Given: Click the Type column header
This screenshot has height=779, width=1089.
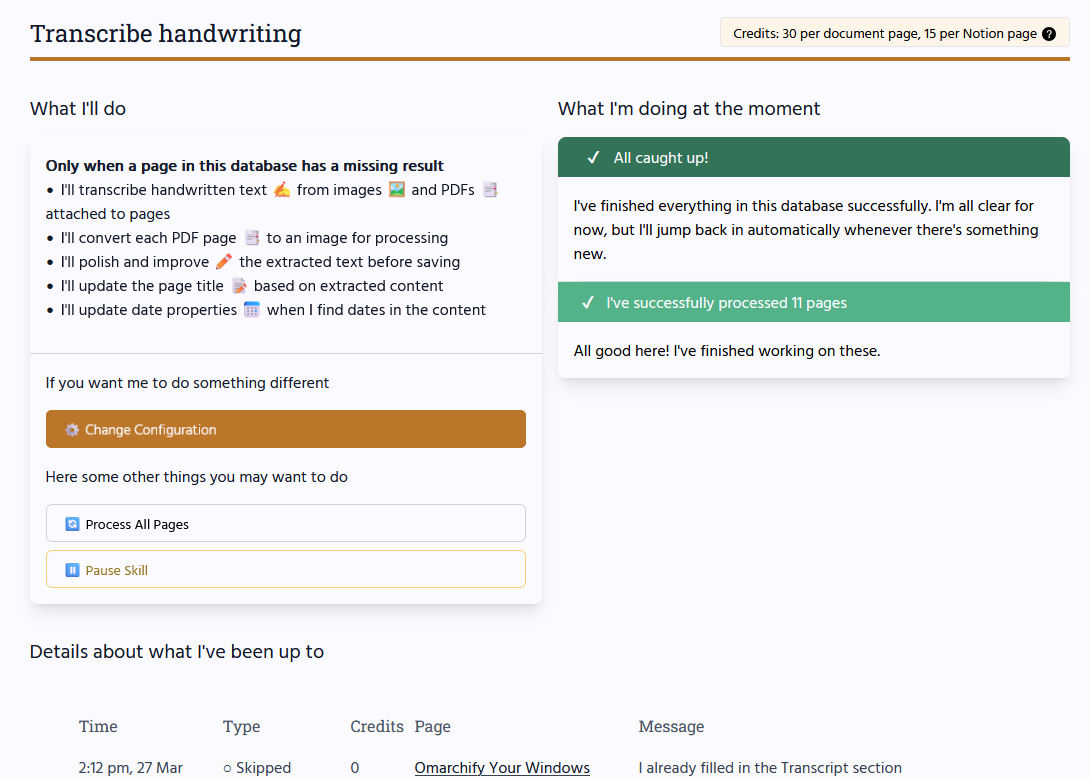Looking at the screenshot, I should point(241,727).
